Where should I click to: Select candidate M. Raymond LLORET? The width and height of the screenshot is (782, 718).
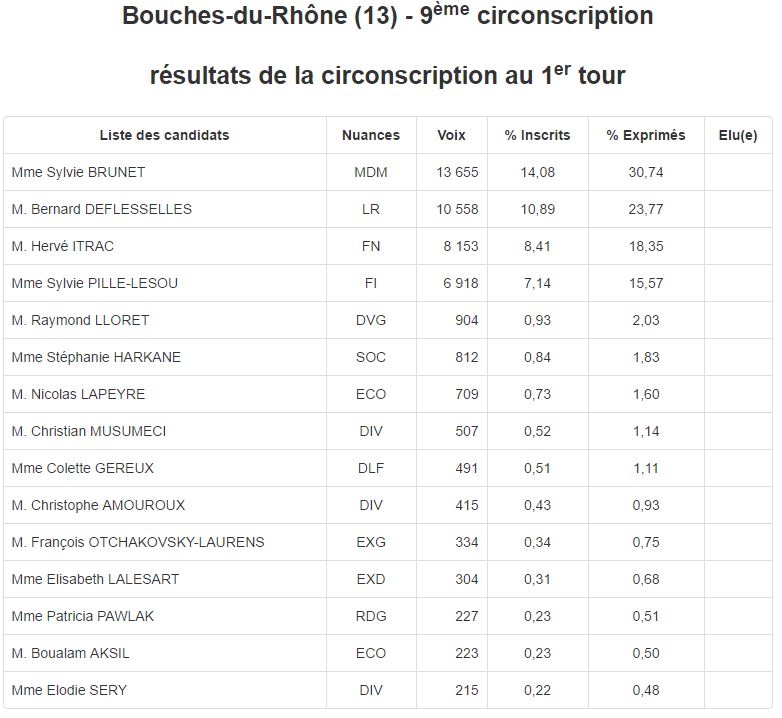80,320
